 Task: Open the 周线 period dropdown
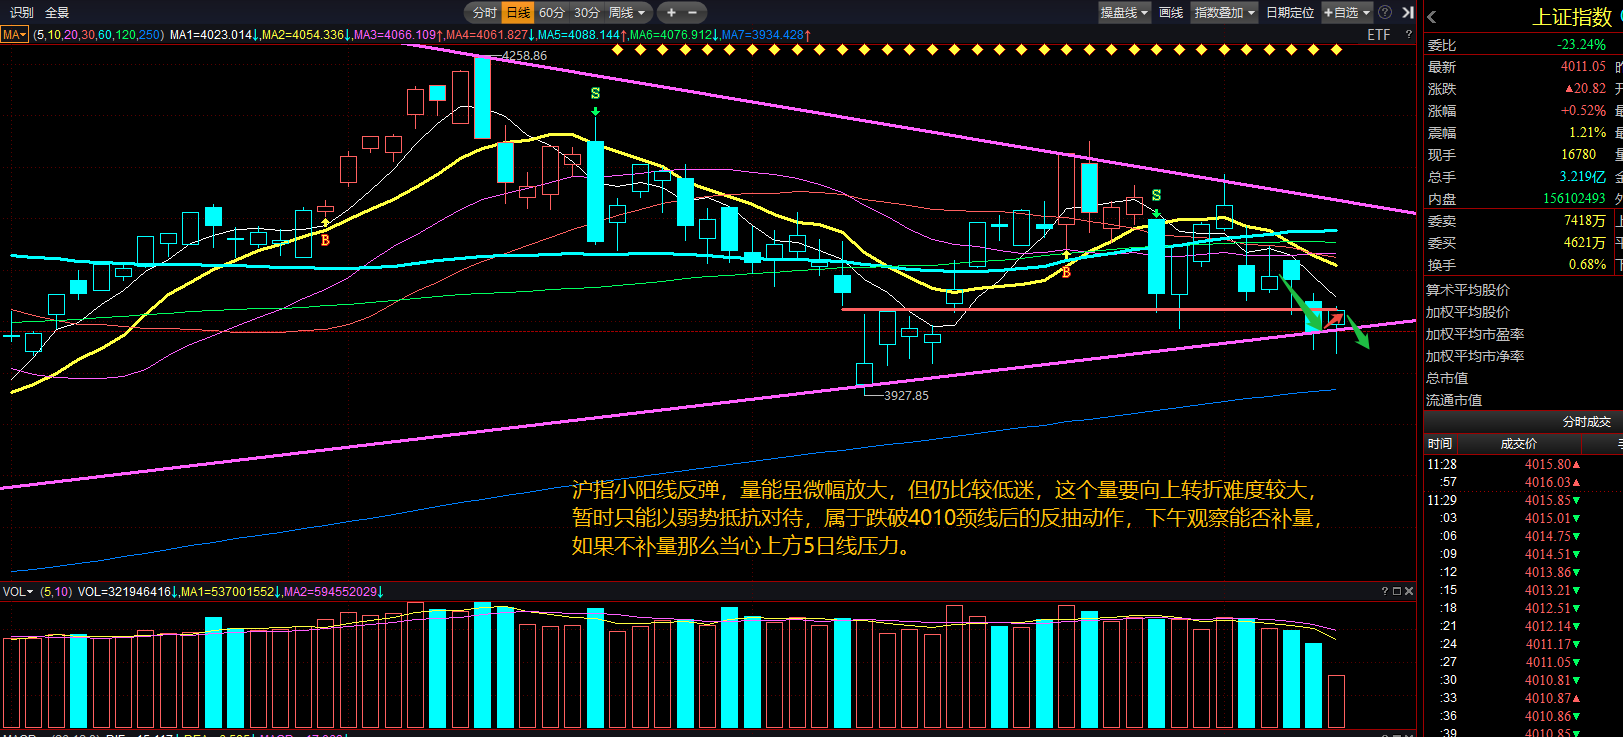coord(628,13)
